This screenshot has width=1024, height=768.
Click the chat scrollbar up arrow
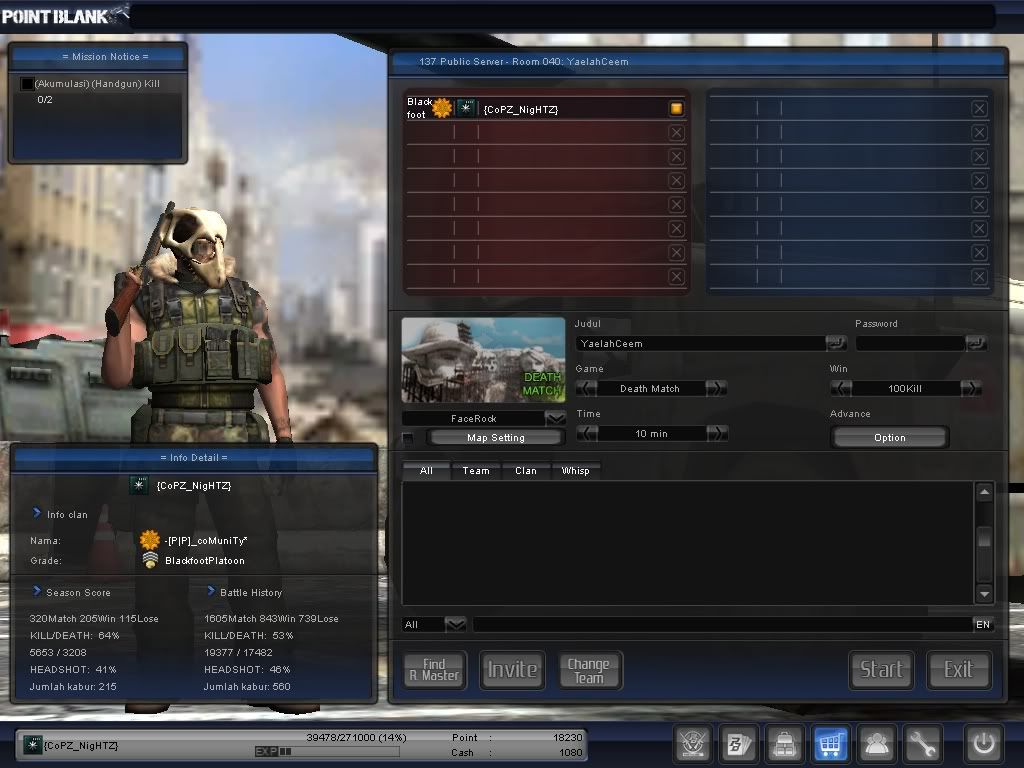[x=984, y=492]
